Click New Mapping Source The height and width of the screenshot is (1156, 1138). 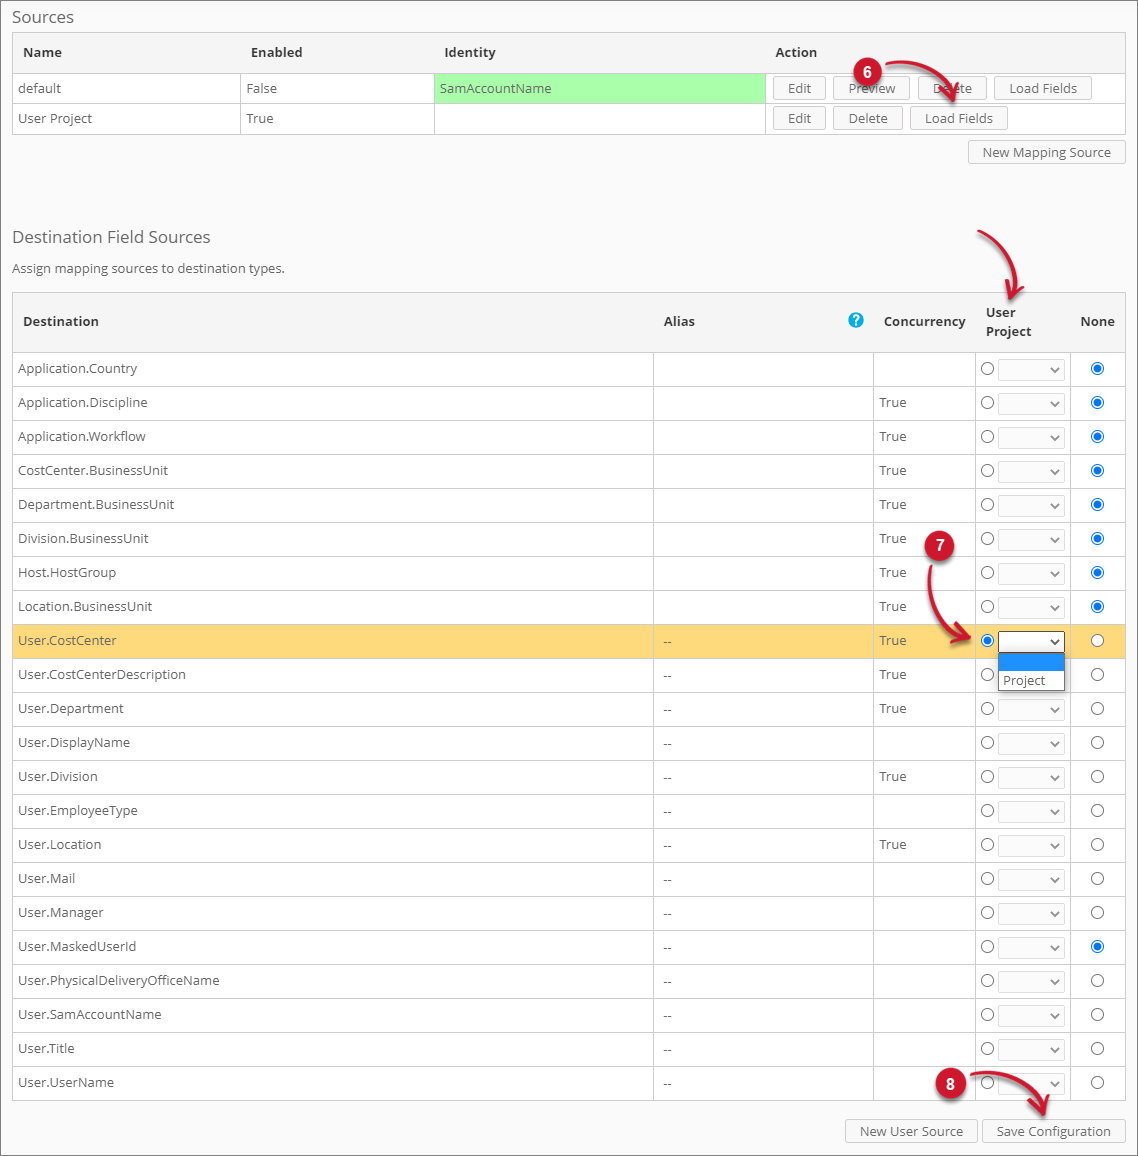point(1046,152)
